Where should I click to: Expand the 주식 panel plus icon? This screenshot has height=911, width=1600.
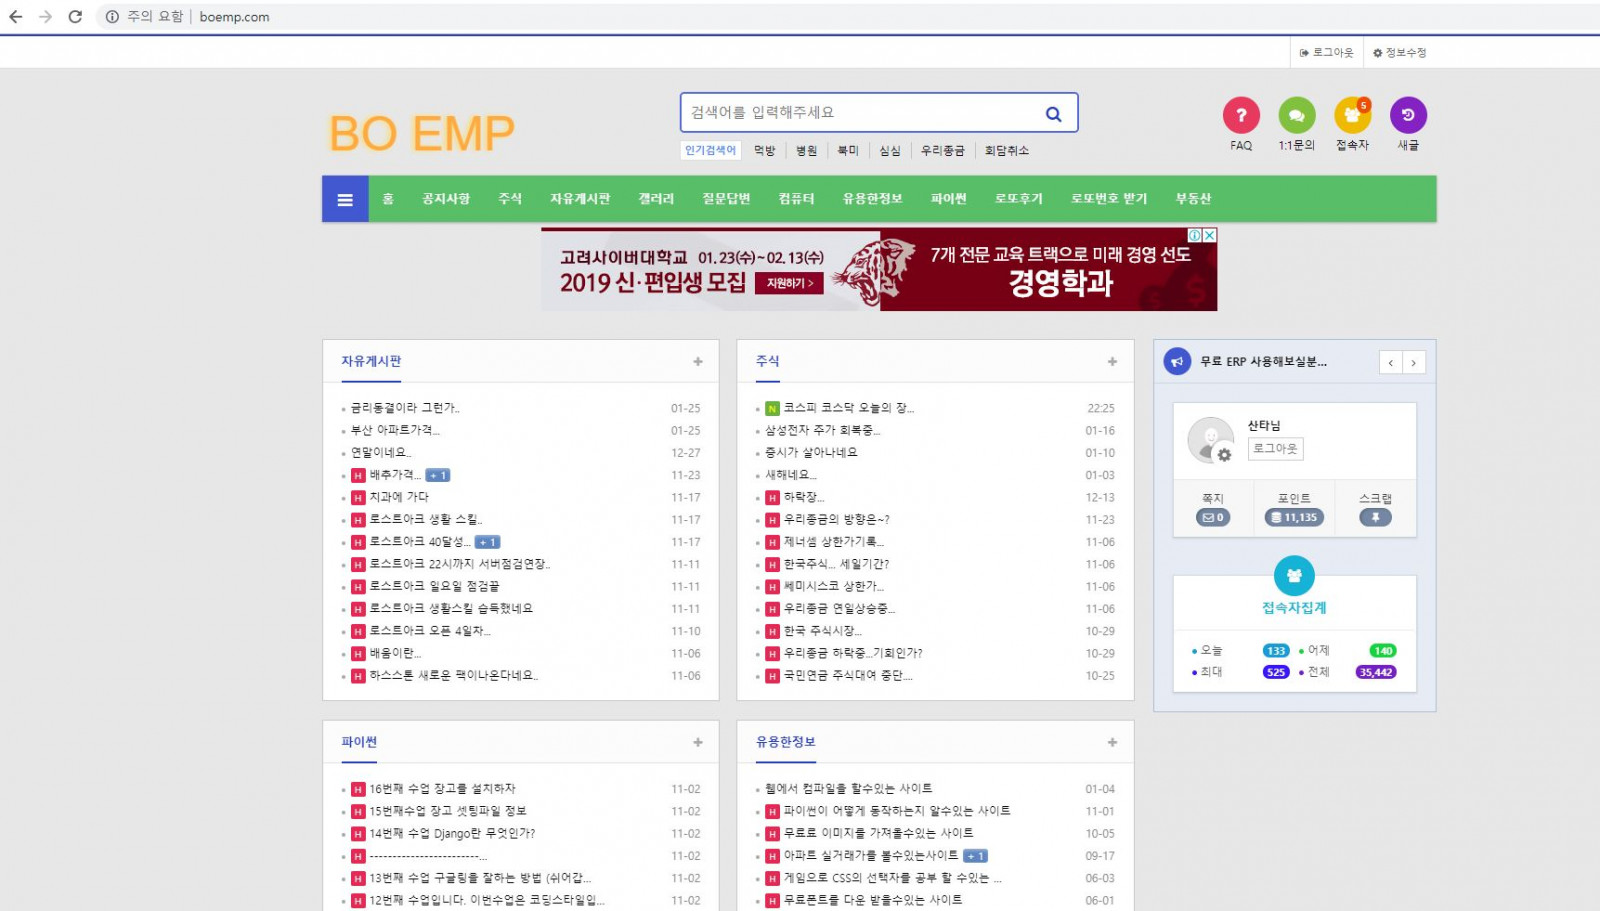pyautogui.click(x=1112, y=362)
